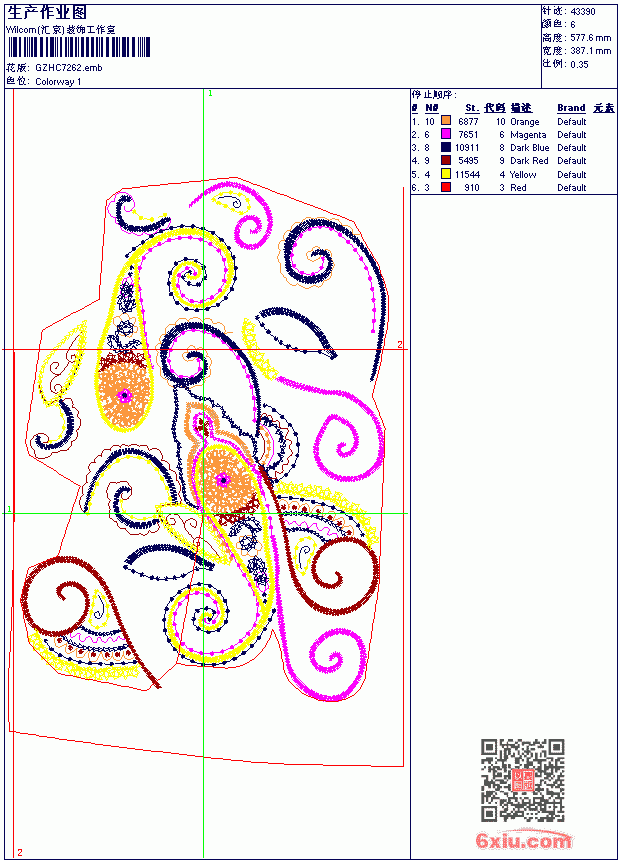Click the 'Dark Red' description text

point(529,161)
